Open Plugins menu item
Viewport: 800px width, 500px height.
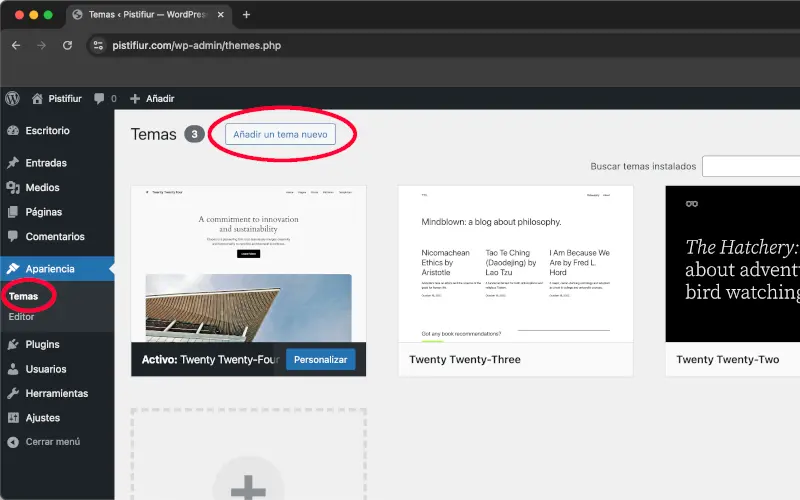click(42, 344)
